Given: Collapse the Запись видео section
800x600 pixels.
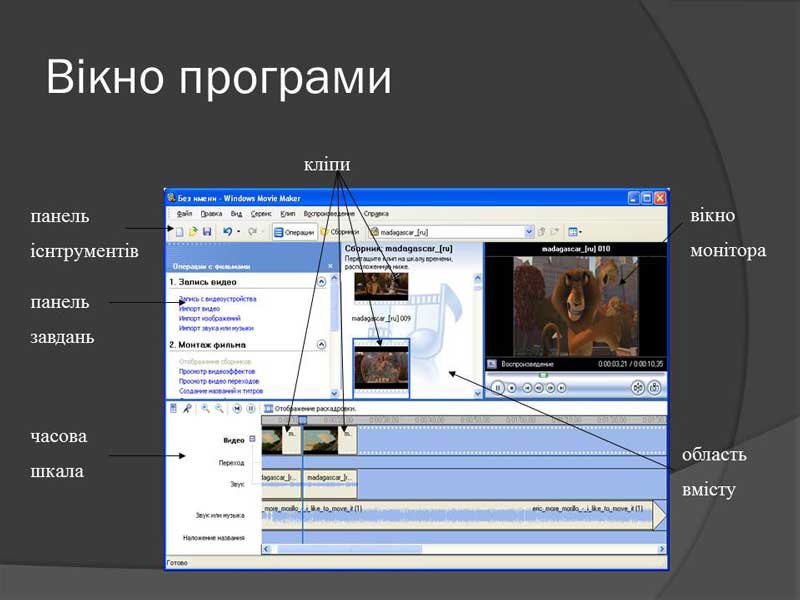Looking at the screenshot, I should click(x=321, y=283).
